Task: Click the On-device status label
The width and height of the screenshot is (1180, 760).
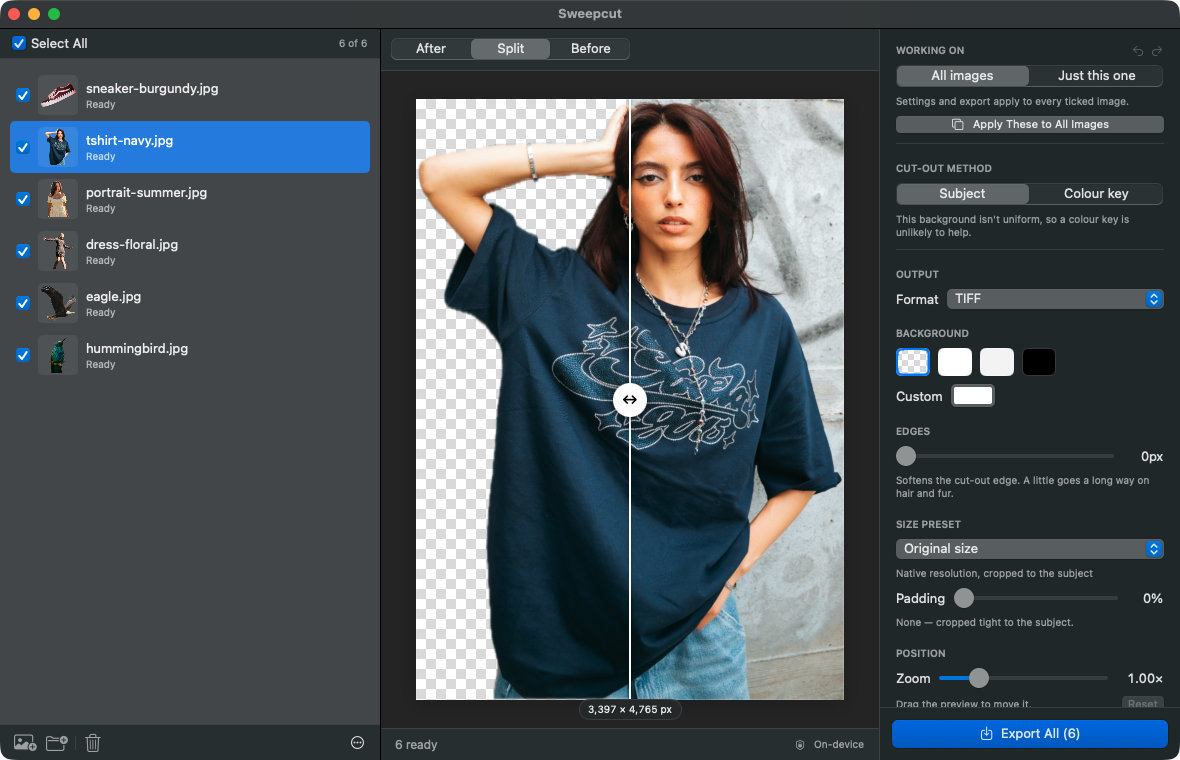Action: pyautogui.click(x=838, y=745)
